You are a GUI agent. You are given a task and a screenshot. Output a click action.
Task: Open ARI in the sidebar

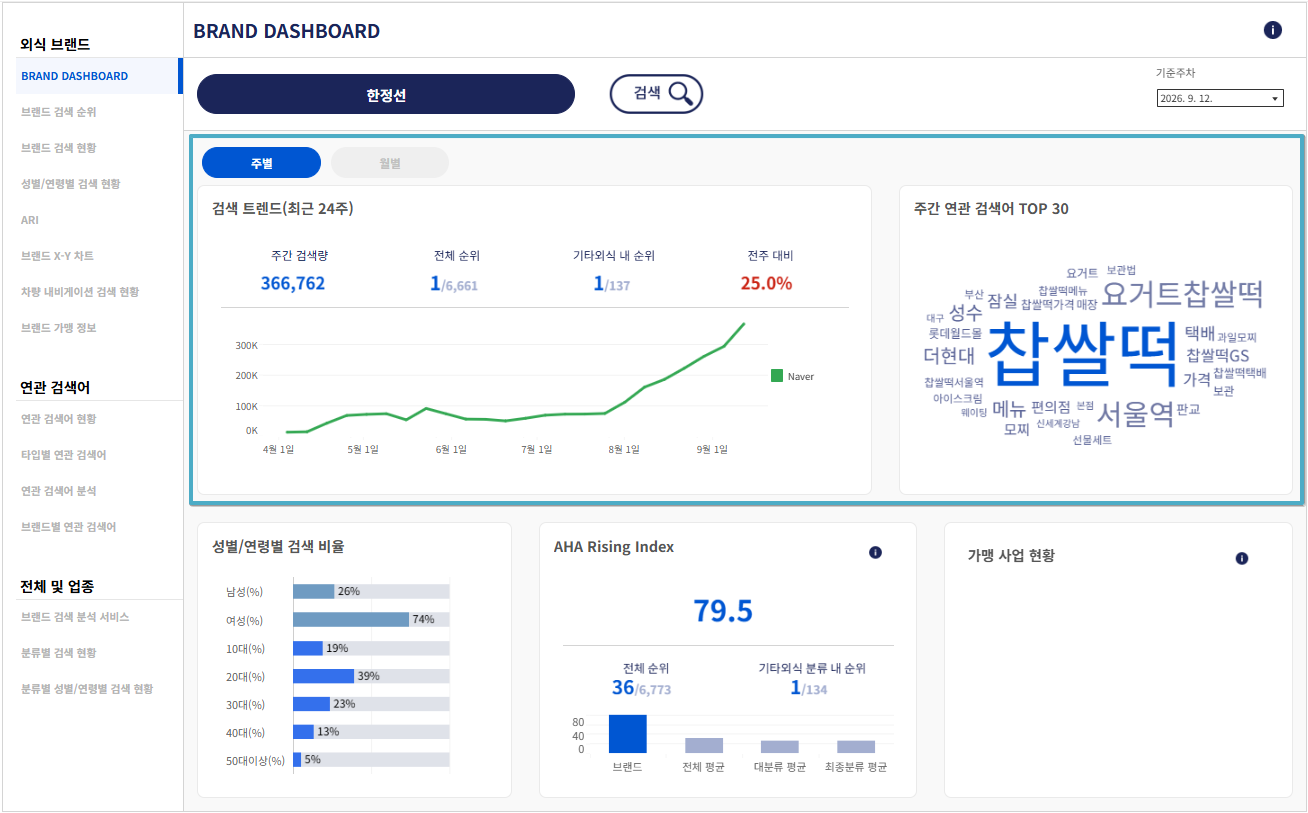click(x=30, y=220)
